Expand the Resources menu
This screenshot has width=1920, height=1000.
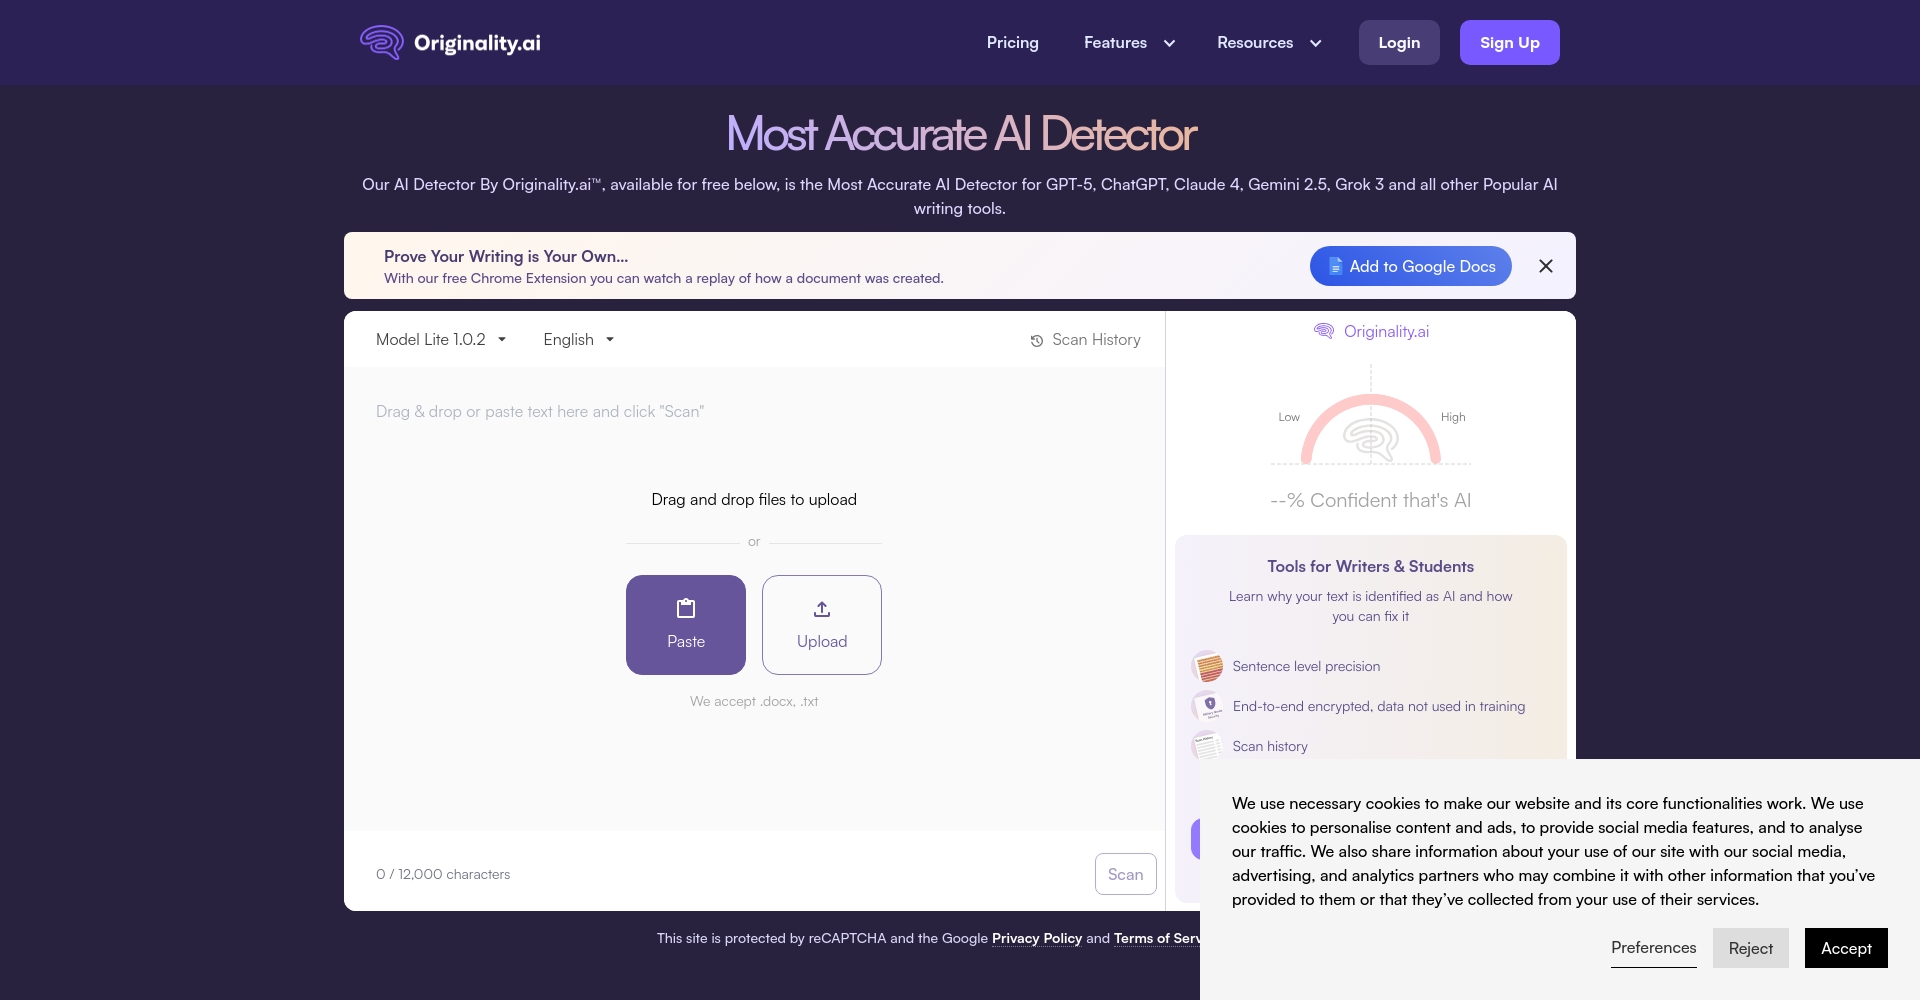coord(1269,43)
